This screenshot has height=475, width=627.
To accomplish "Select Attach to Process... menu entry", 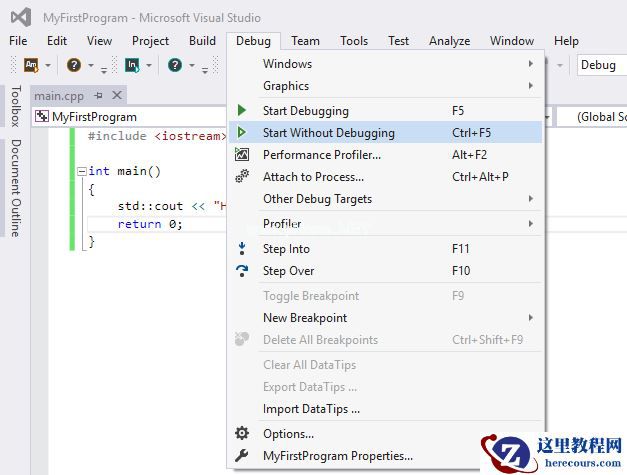I will click(386, 176).
